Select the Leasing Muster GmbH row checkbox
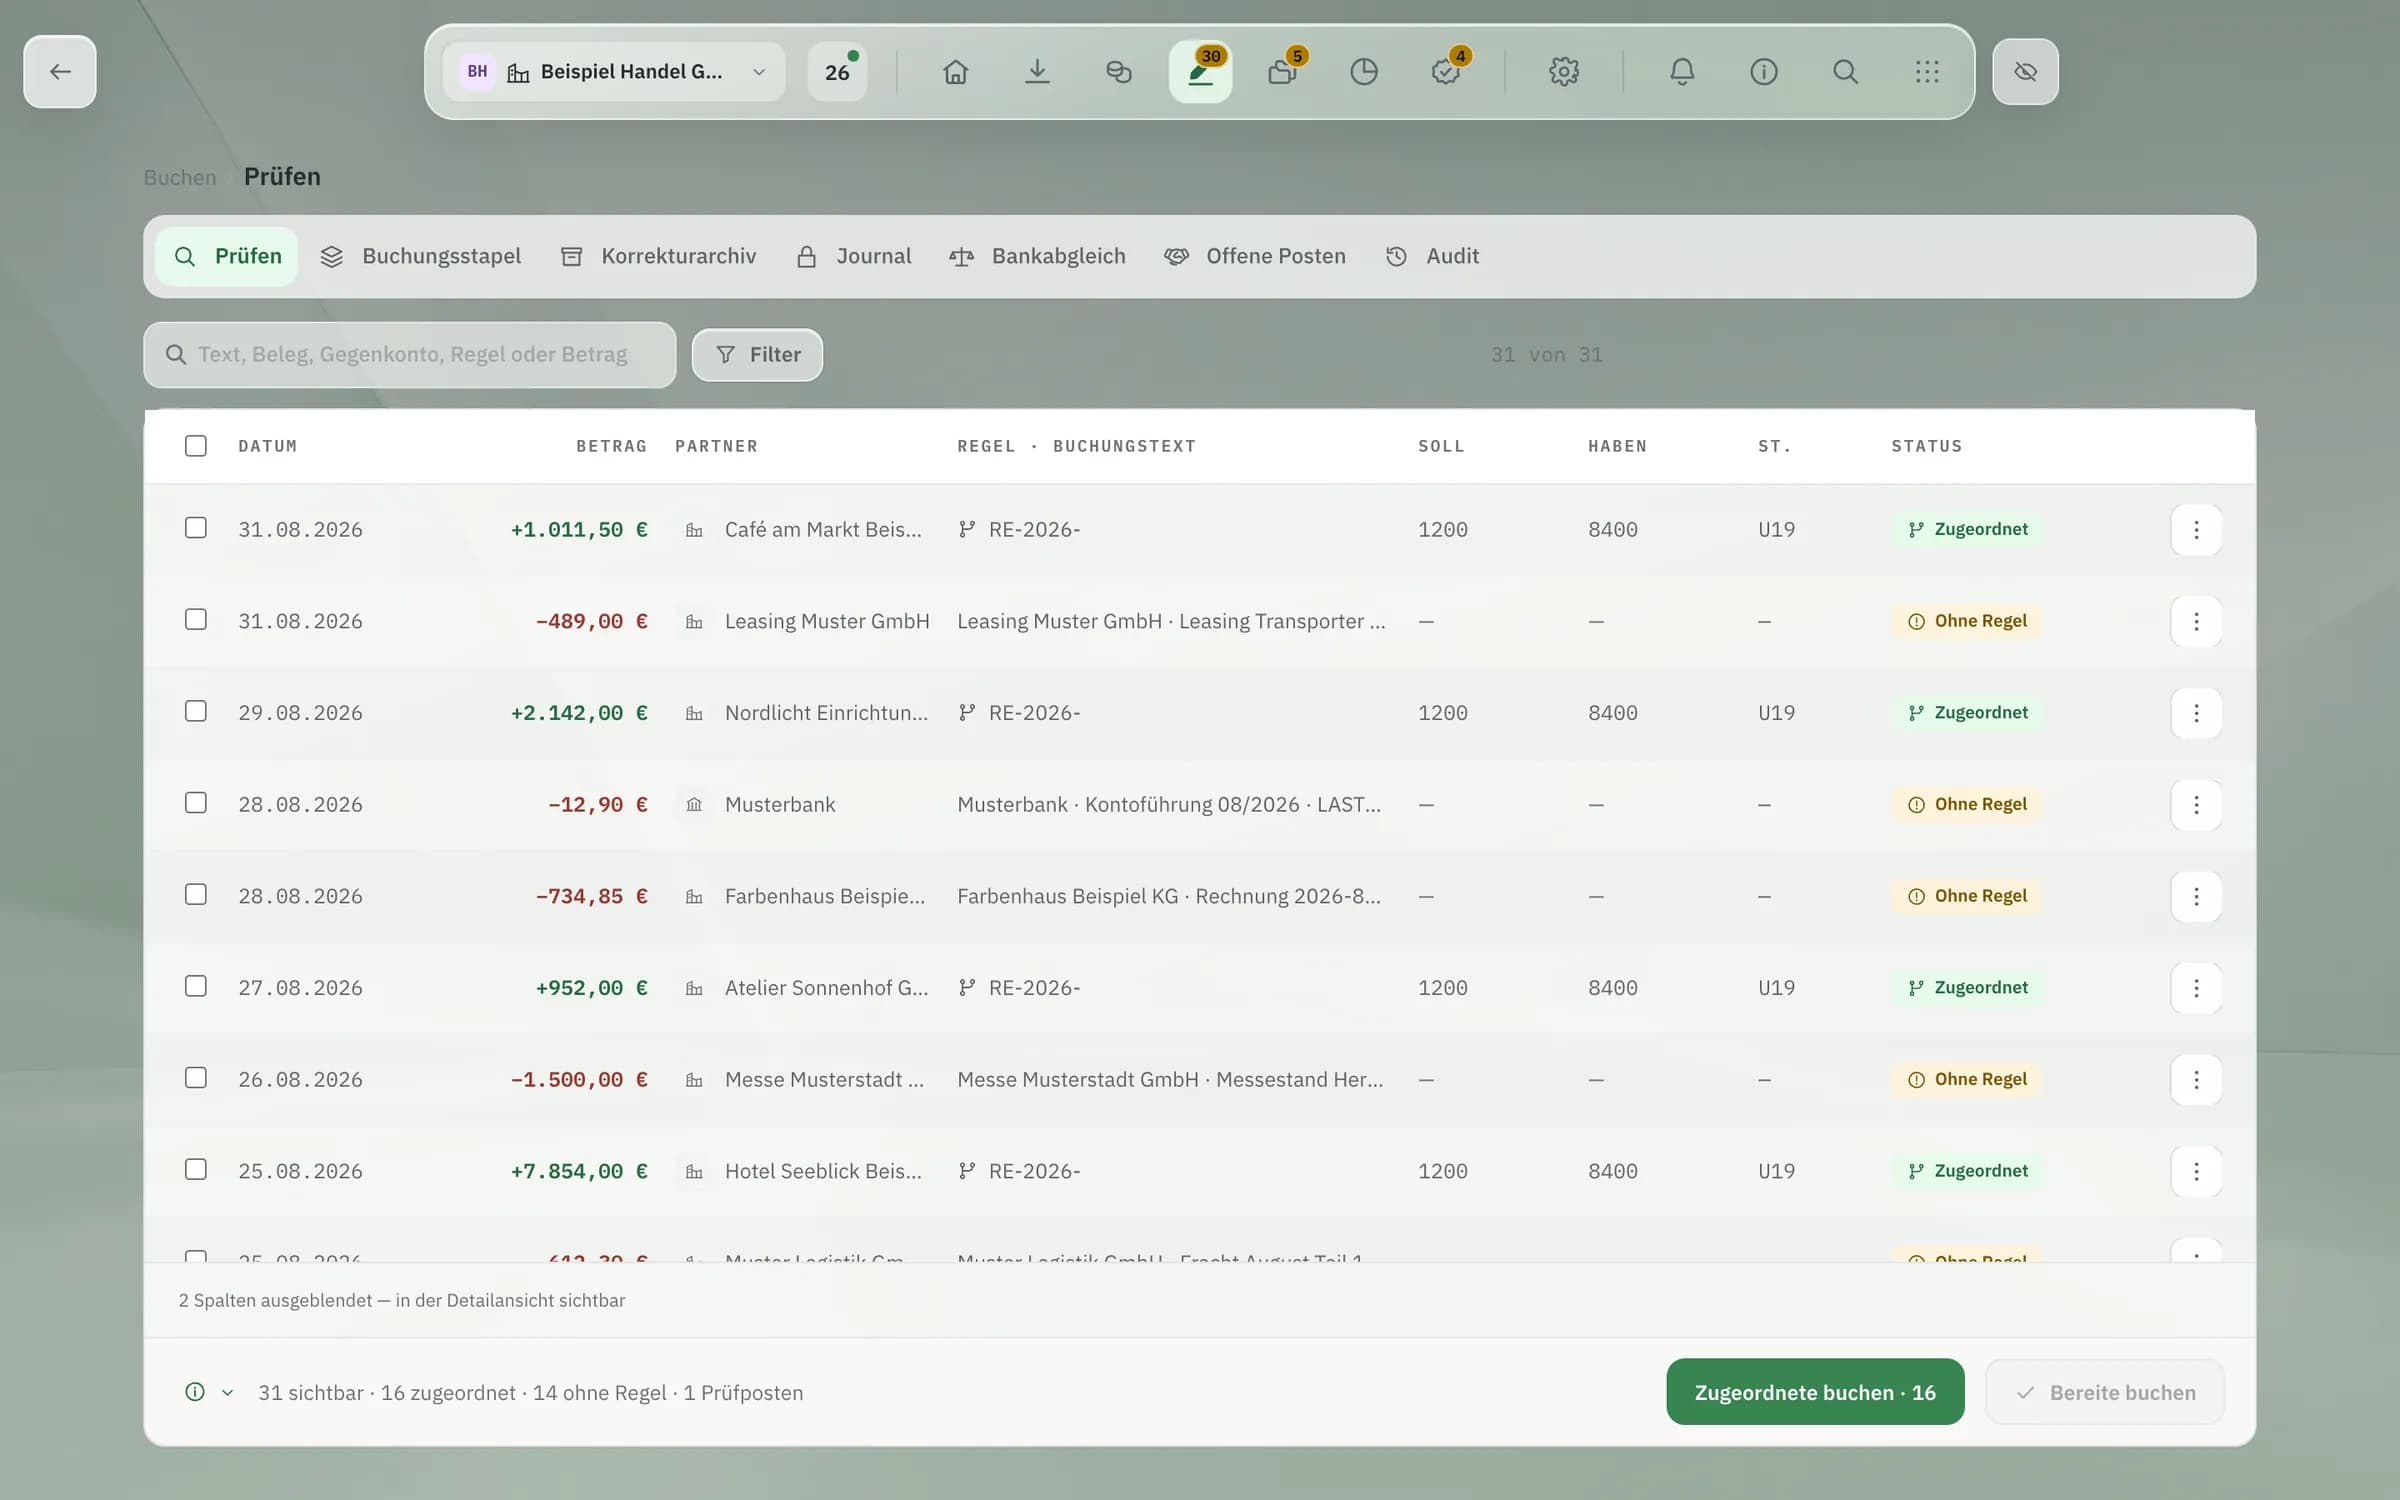The height and width of the screenshot is (1500, 2400). [x=196, y=620]
